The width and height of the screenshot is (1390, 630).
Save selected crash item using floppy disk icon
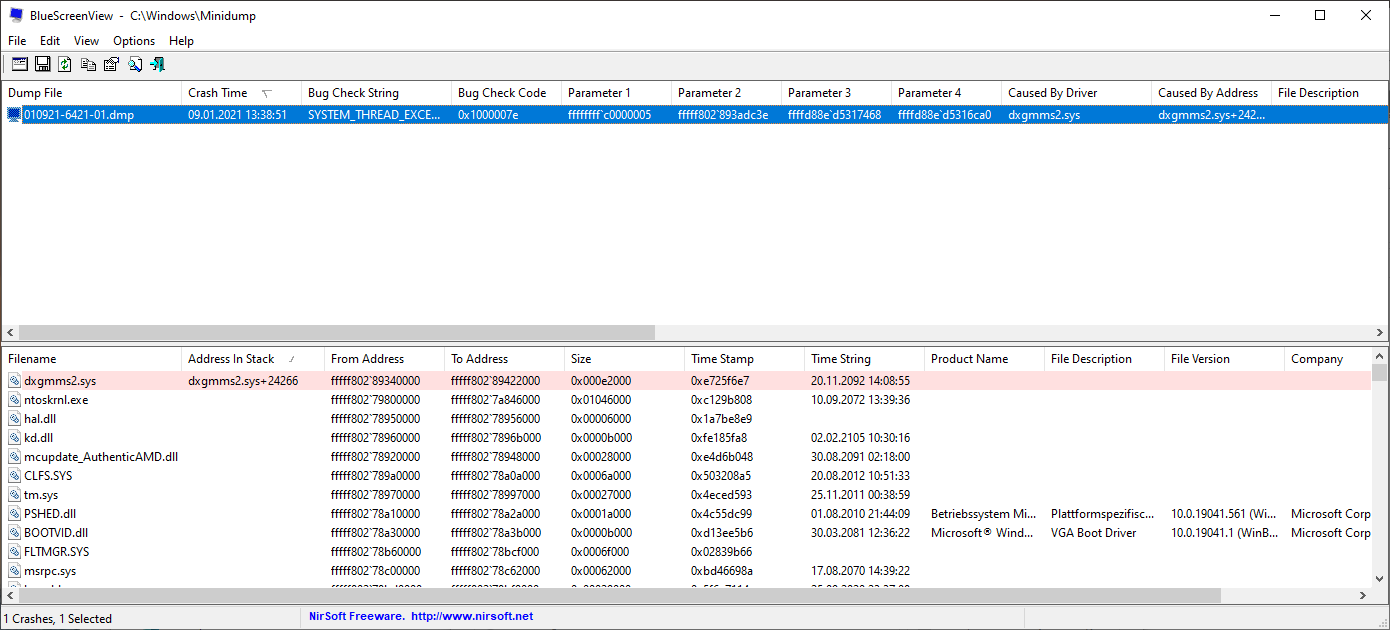pos(41,63)
